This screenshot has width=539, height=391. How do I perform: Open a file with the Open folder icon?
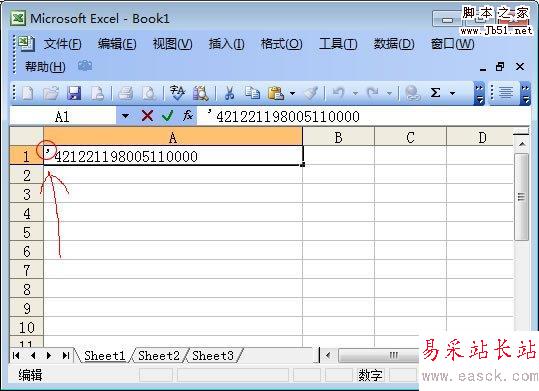[x=51, y=93]
